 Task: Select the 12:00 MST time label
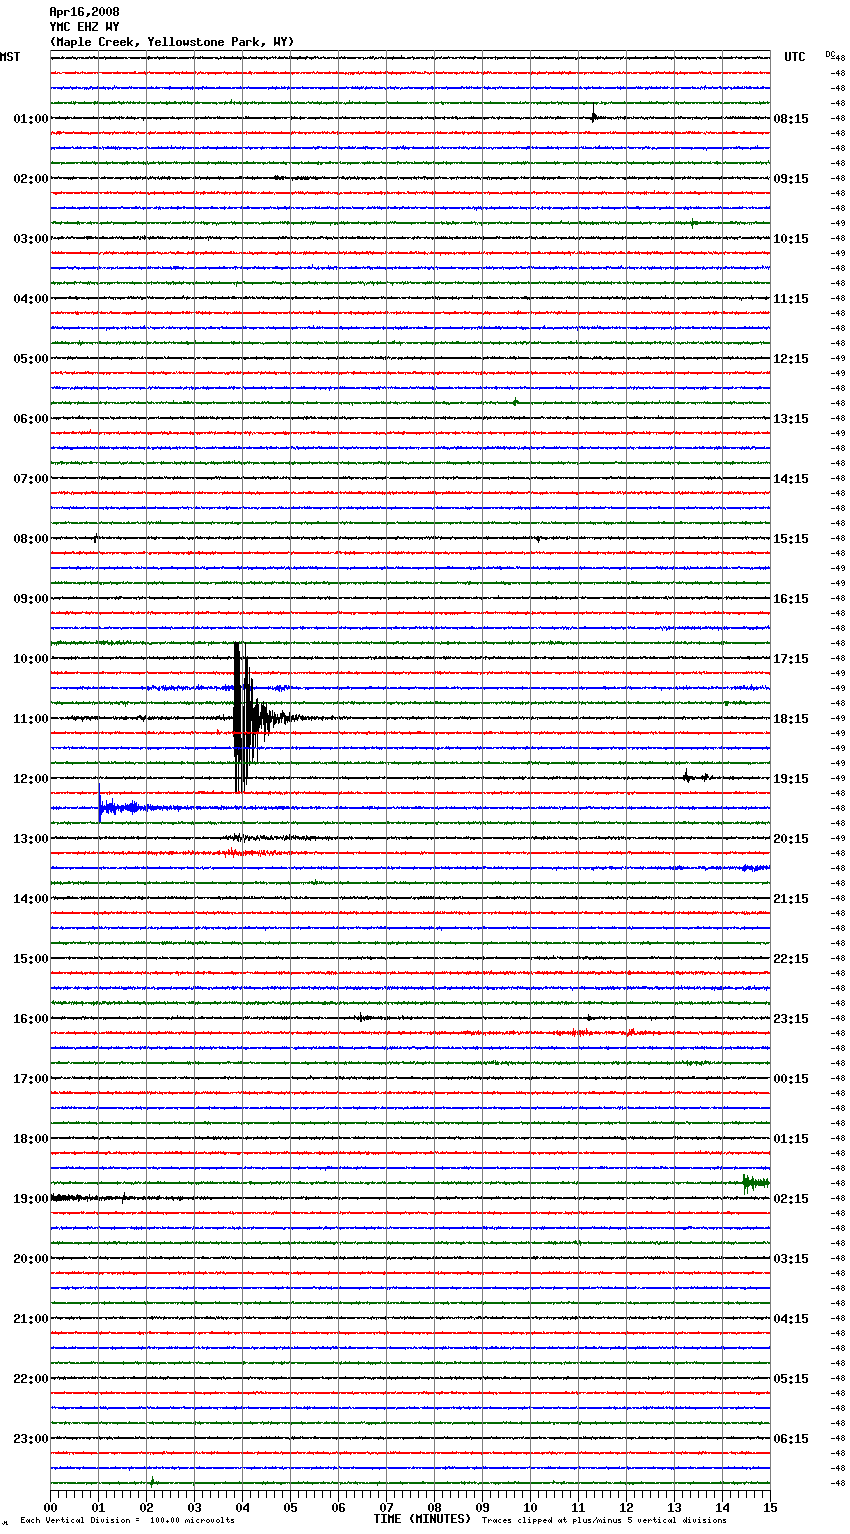(x=30, y=779)
